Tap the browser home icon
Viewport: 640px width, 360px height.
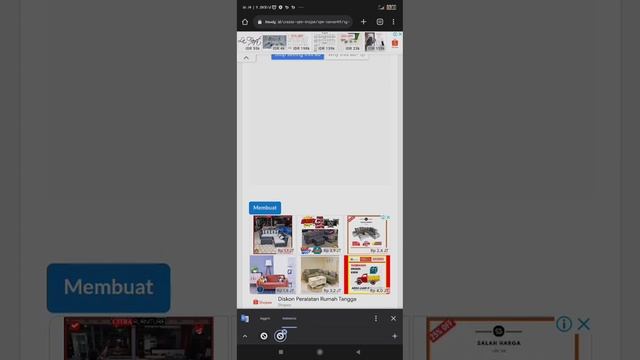[245, 22]
